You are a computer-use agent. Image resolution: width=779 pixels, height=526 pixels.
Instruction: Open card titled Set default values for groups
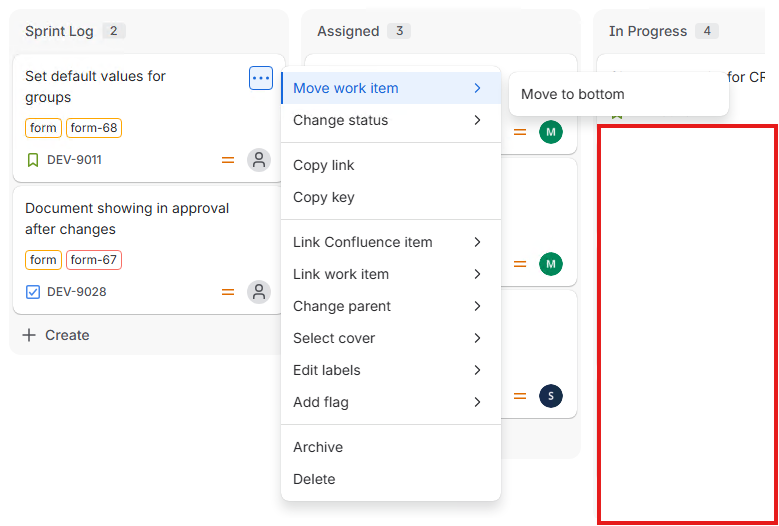[95, 87]
